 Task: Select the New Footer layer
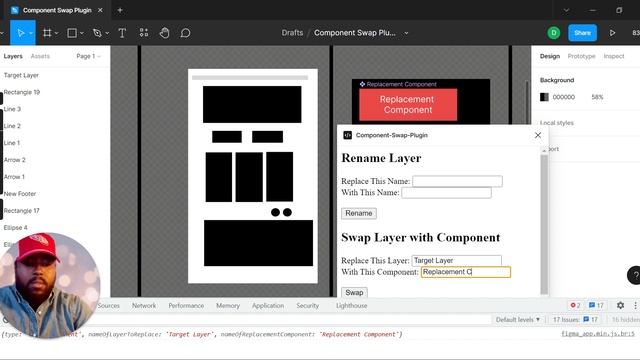(x=20, y=194)
